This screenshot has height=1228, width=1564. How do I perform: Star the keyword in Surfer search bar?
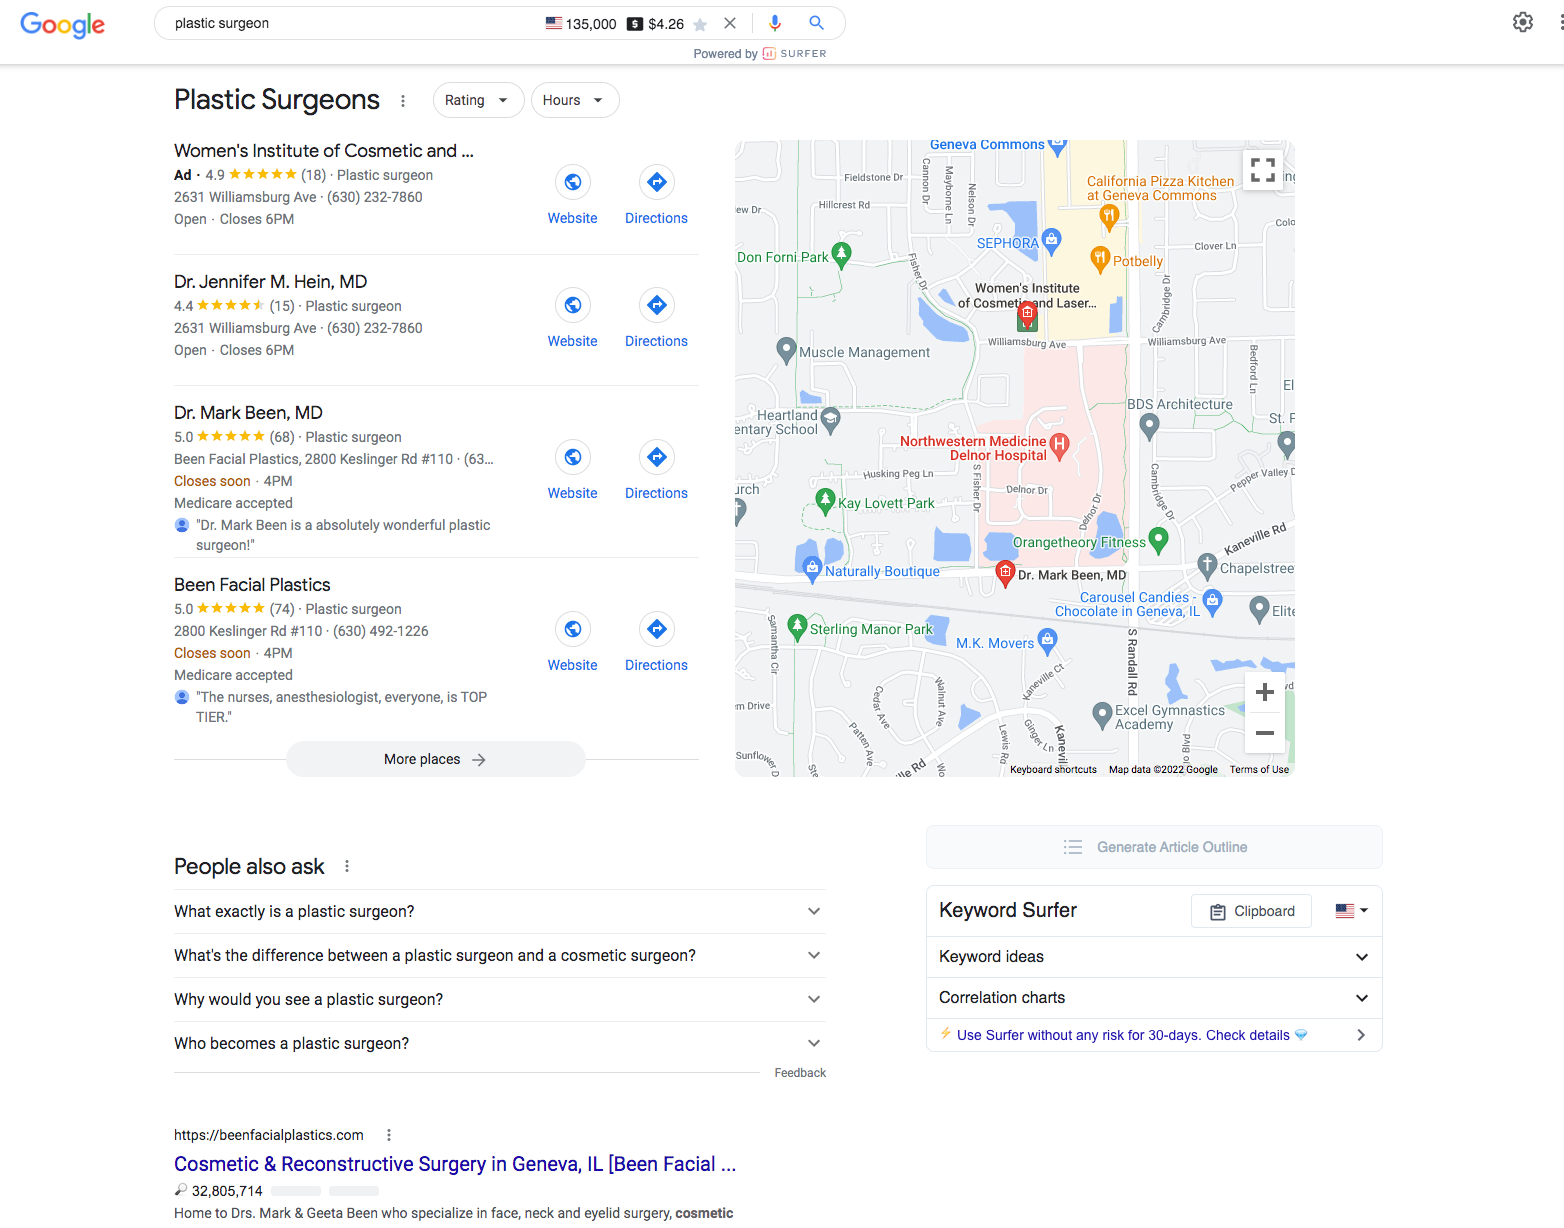pyautogui.click(x=700, y=24)
